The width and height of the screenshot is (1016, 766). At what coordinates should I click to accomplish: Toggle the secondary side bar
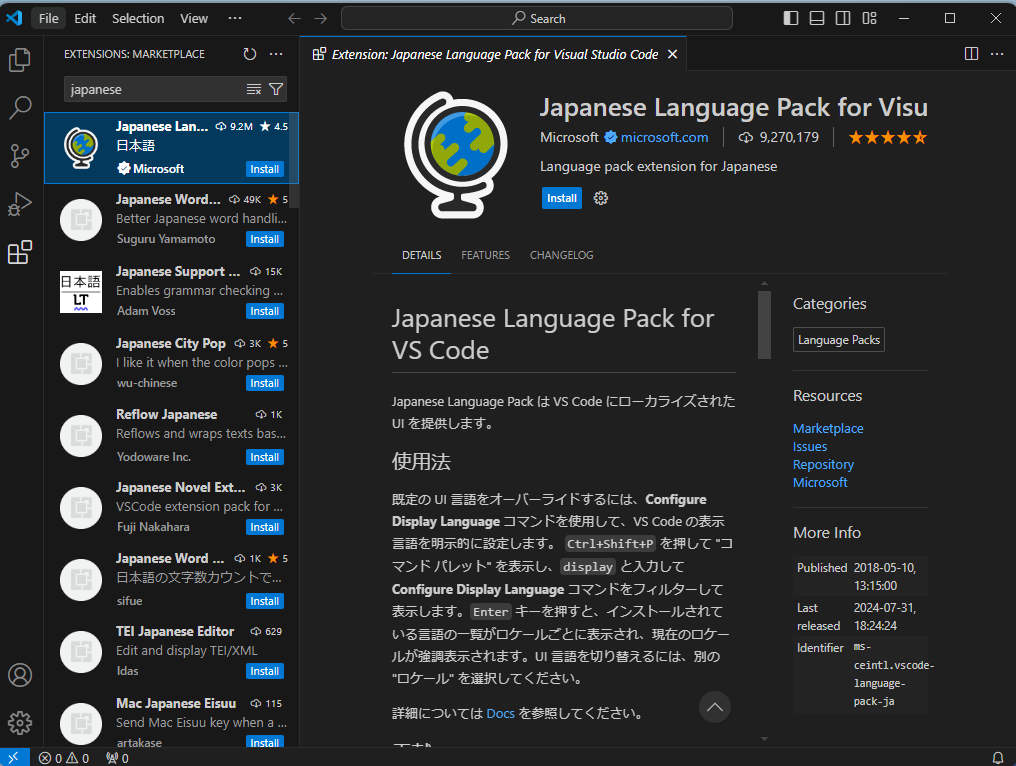click(842, 18)
